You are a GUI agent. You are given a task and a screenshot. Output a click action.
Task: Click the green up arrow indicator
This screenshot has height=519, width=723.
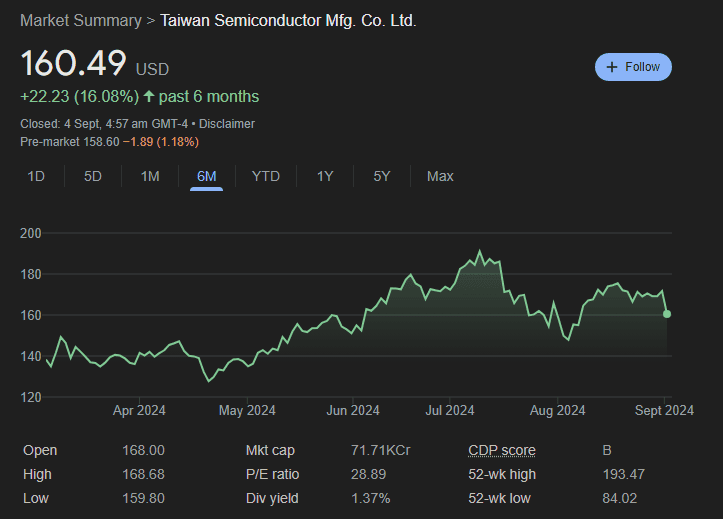click(x=148, y=96)
